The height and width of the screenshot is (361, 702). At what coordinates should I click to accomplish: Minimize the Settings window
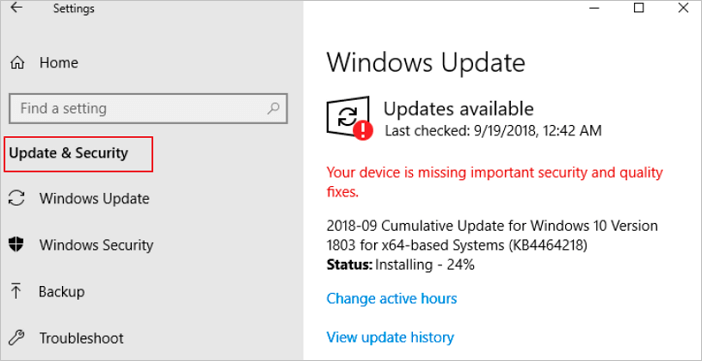tap(594, 8)
